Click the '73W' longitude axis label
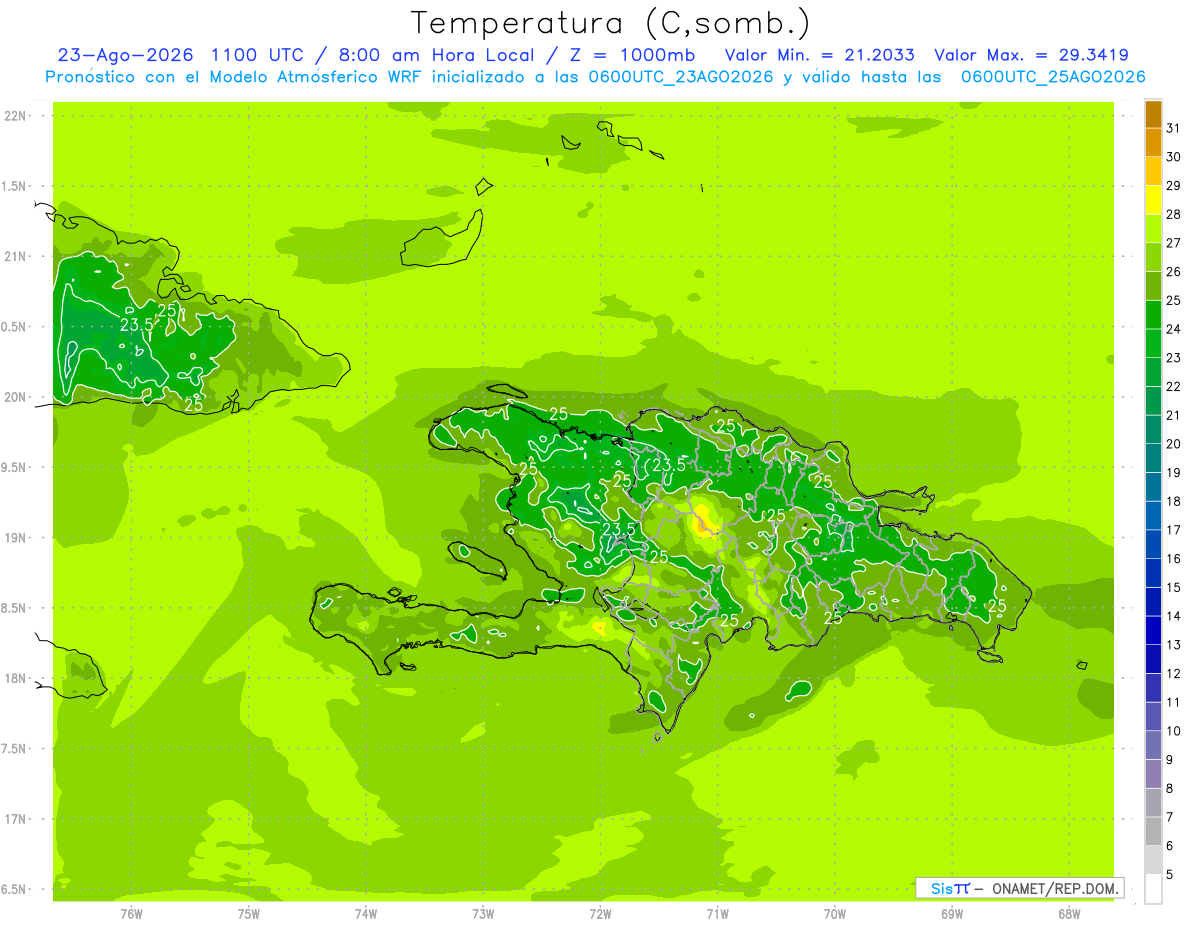 [x=483, y=913]
